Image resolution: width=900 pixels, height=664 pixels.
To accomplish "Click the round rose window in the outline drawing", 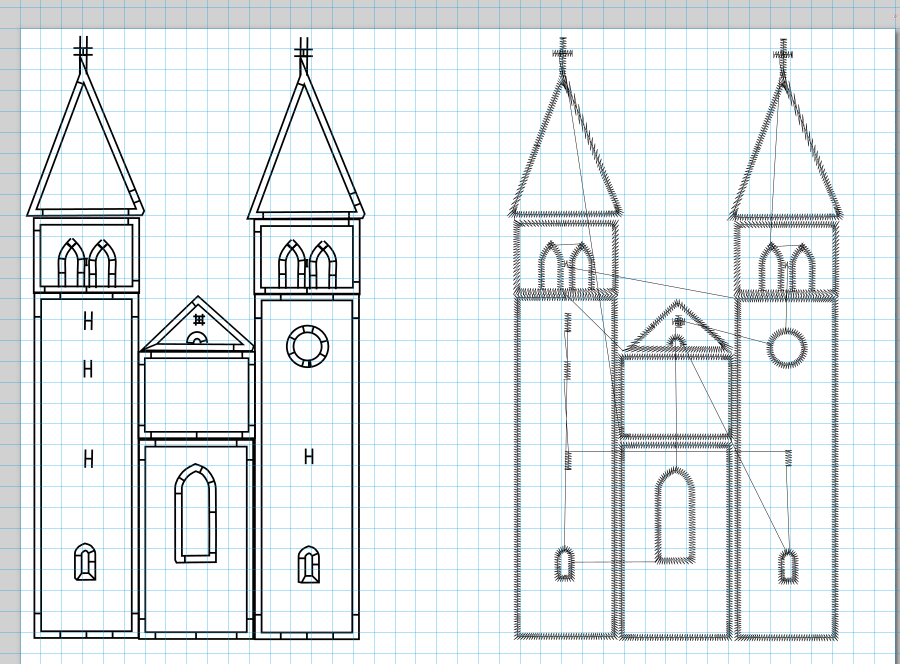I will tap(307, 345).
